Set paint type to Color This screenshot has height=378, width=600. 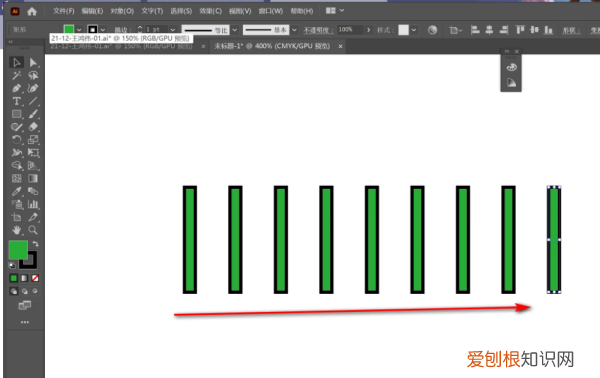click(x=14, y=278)
